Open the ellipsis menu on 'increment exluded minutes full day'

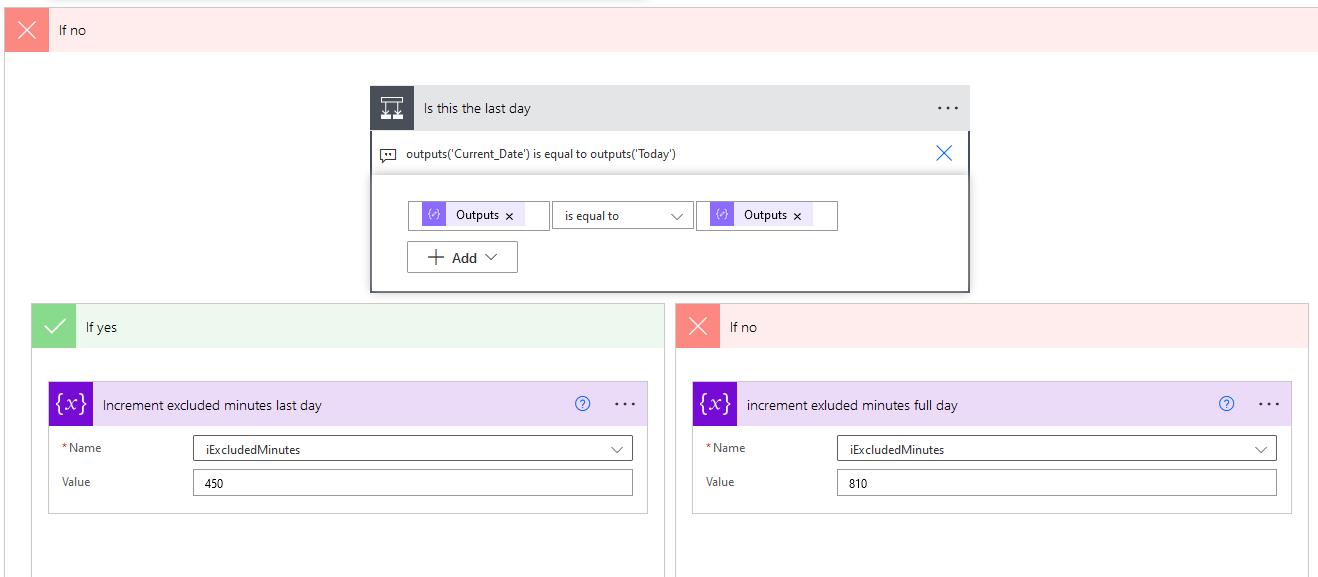1269,403
